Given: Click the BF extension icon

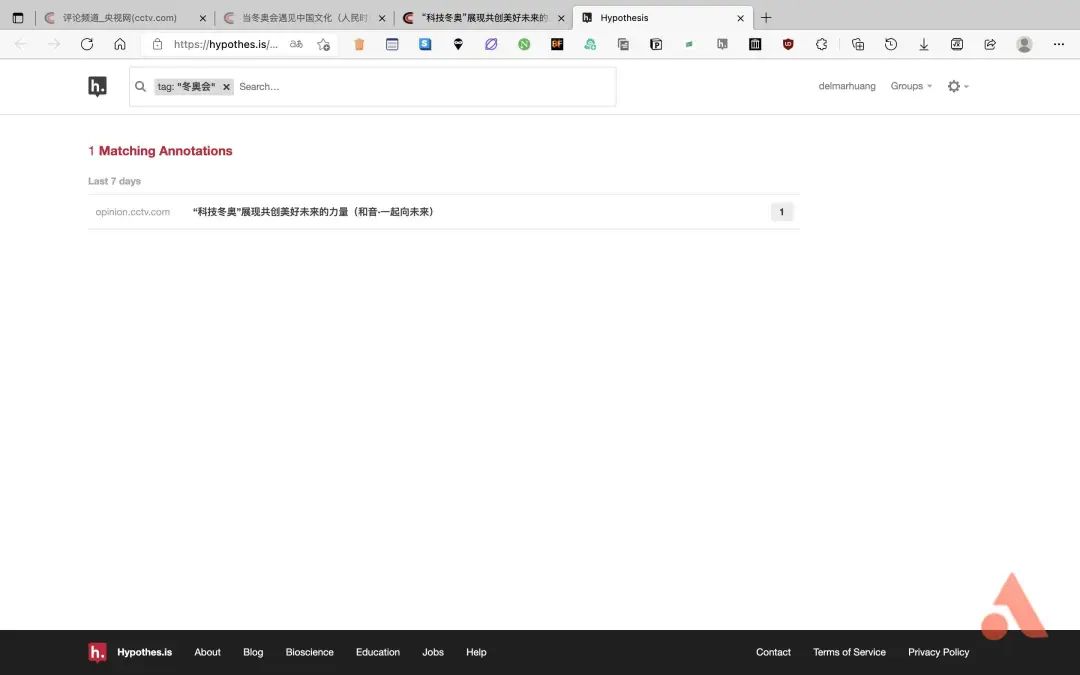Looking at the screenshot, I should coord(557,44).
